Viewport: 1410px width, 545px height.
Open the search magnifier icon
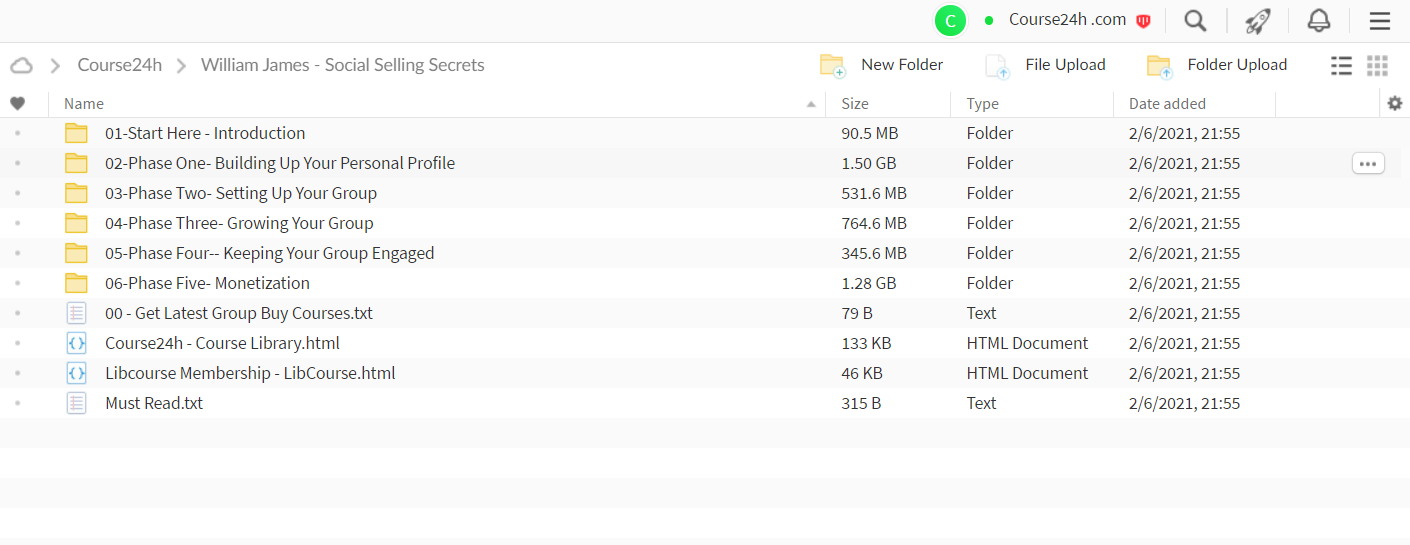(1195, 20)
